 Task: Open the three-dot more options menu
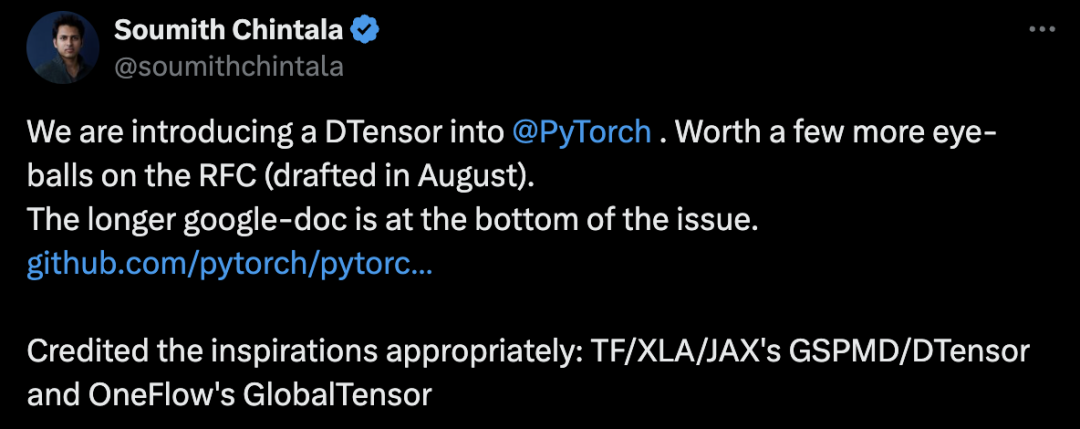click(1041, 31)
